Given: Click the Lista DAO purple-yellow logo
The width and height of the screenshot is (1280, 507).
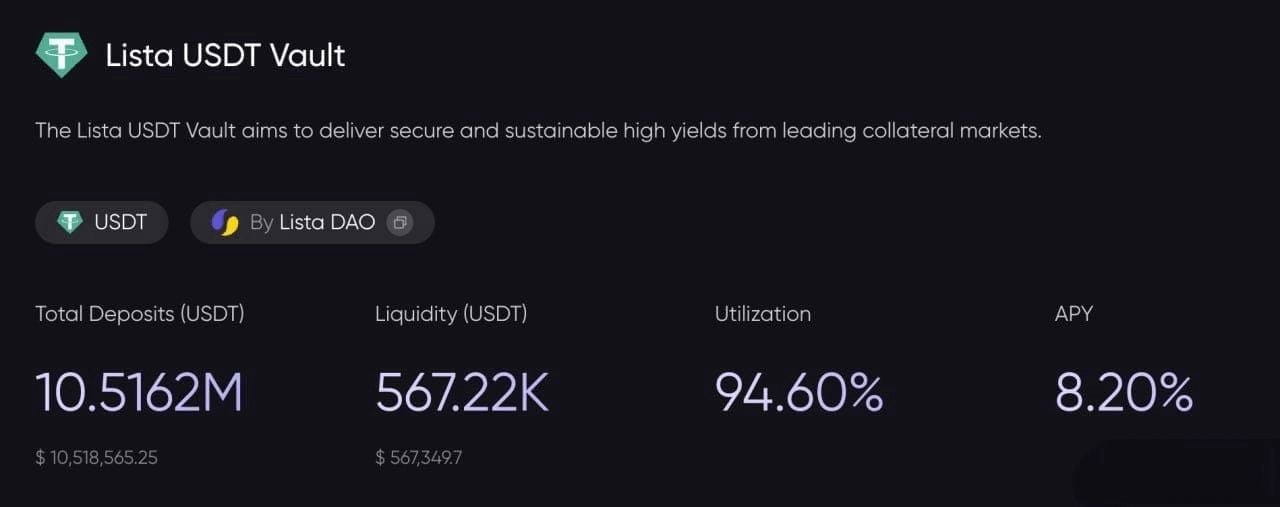Looking at the screenshot, I should click(225, 222).
